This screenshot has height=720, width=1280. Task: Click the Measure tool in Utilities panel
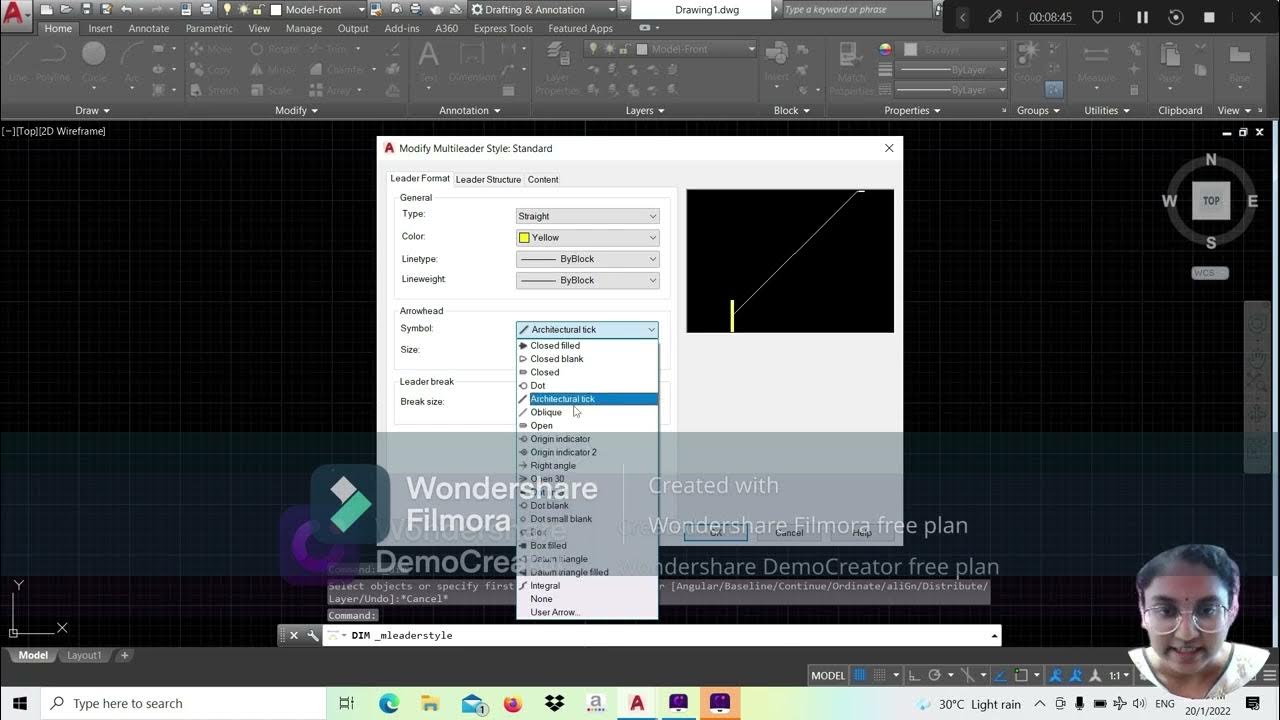click(x=1096, y=62)
